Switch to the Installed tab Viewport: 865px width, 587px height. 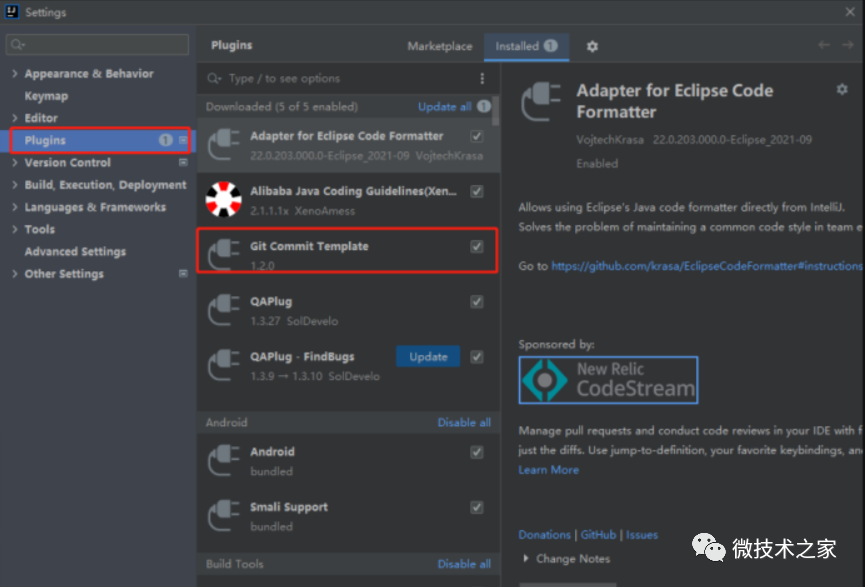[526, 46]
